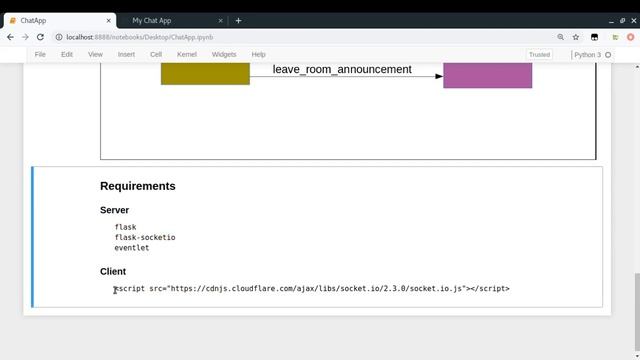Open the View menu
640x360 pixels.
point(95,54)
